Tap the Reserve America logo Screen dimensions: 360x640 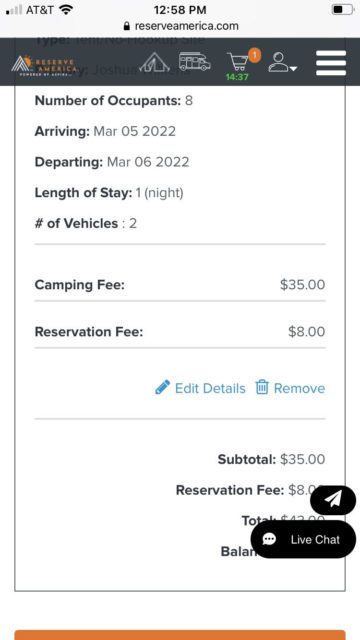pyautogui.click(x=44, y=63)
